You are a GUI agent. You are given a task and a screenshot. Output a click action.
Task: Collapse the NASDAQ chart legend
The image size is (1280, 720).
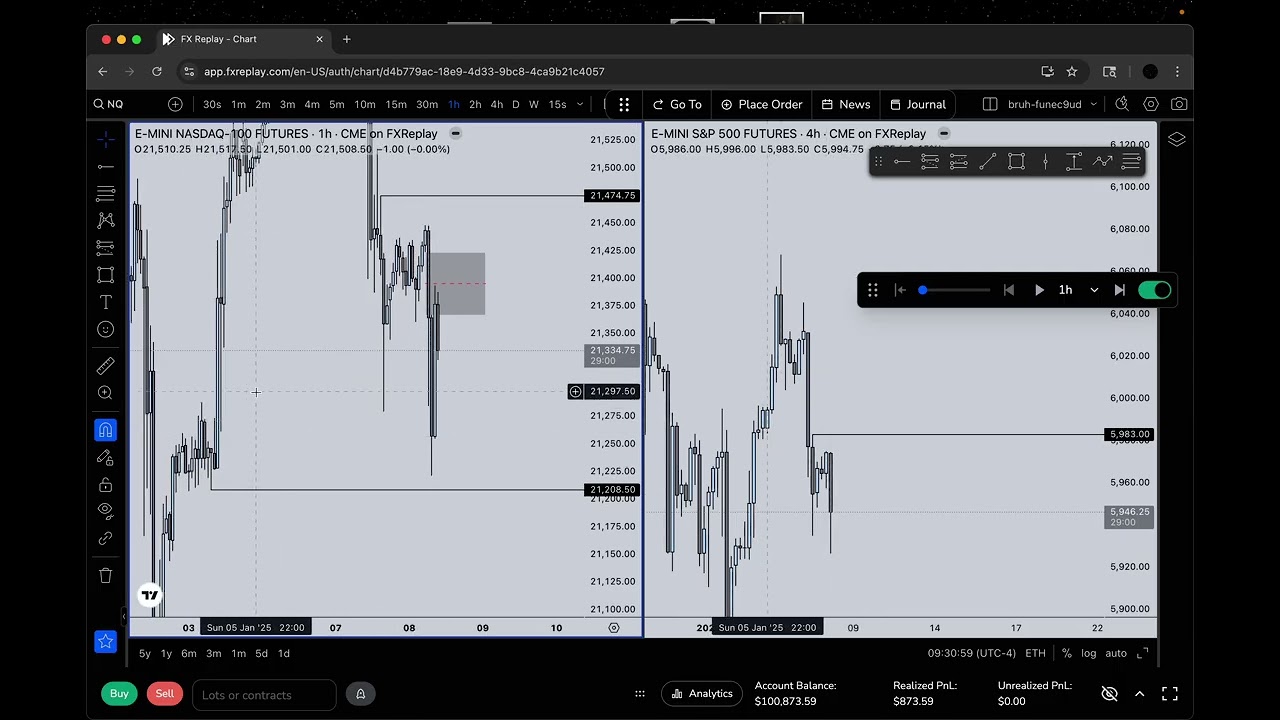point(455,133)
